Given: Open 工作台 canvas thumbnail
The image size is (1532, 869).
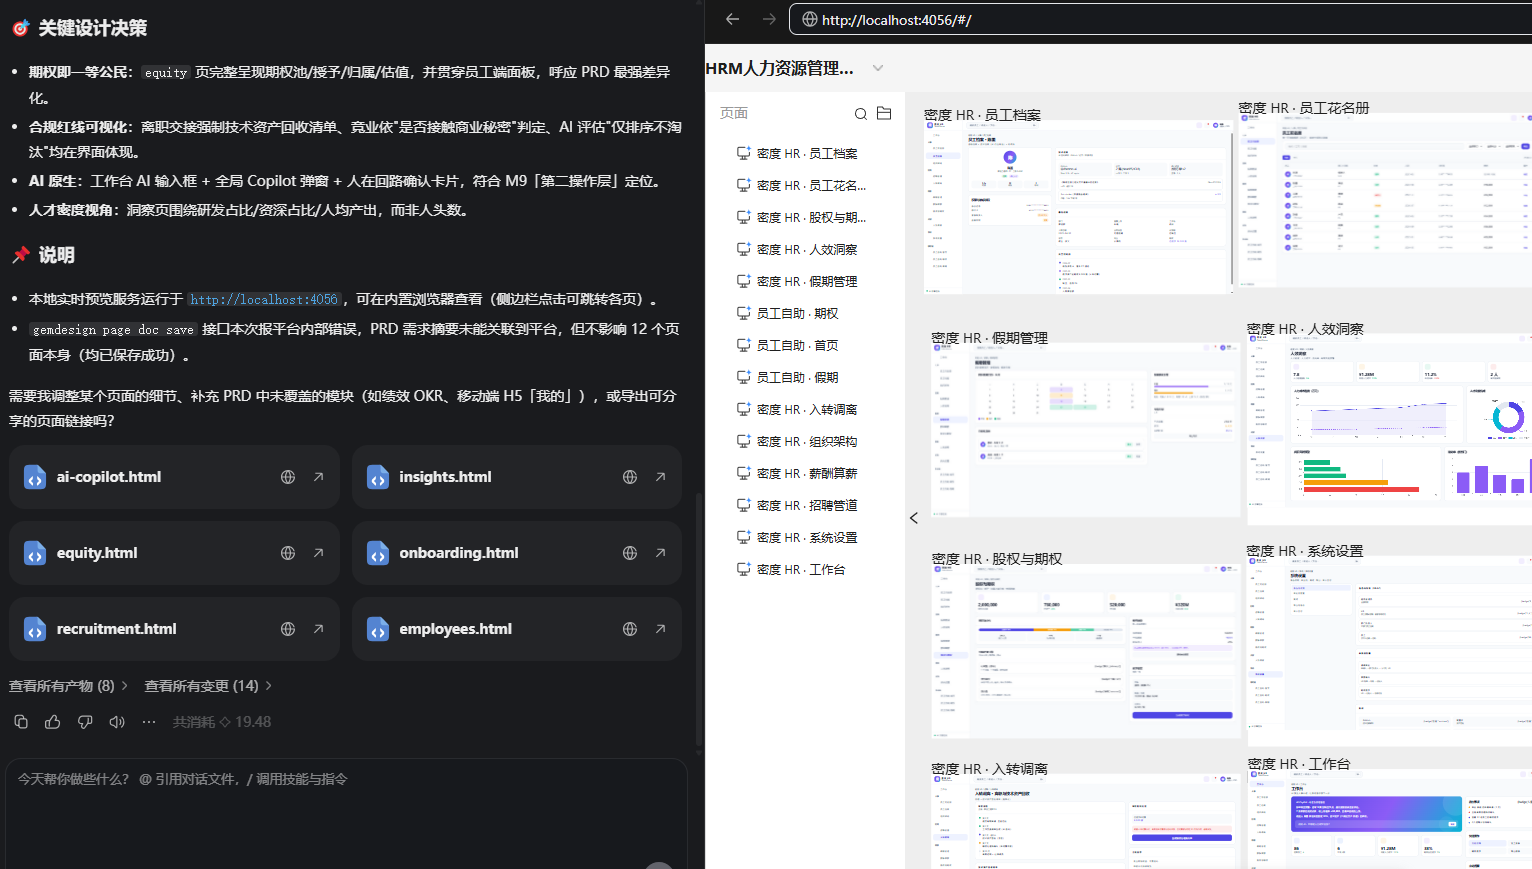Looking at the screenshot, I should click(1389, 819).
